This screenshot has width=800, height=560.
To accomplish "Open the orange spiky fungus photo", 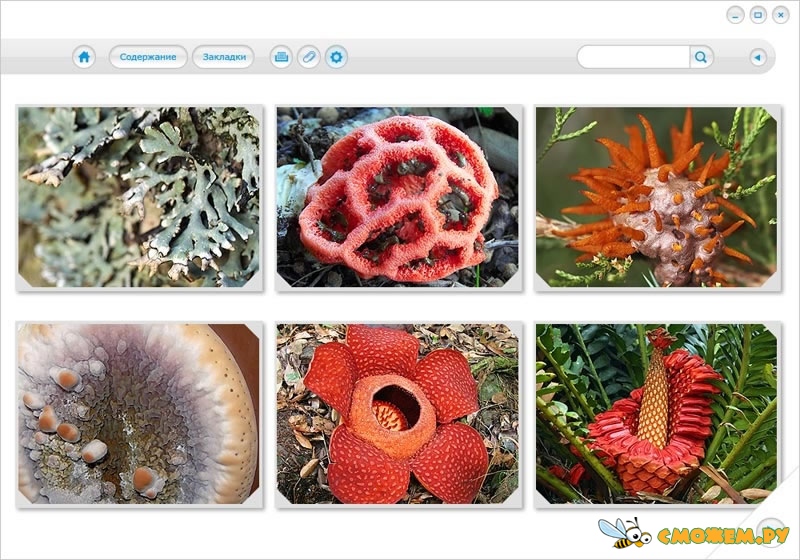I will pos(658,197).
